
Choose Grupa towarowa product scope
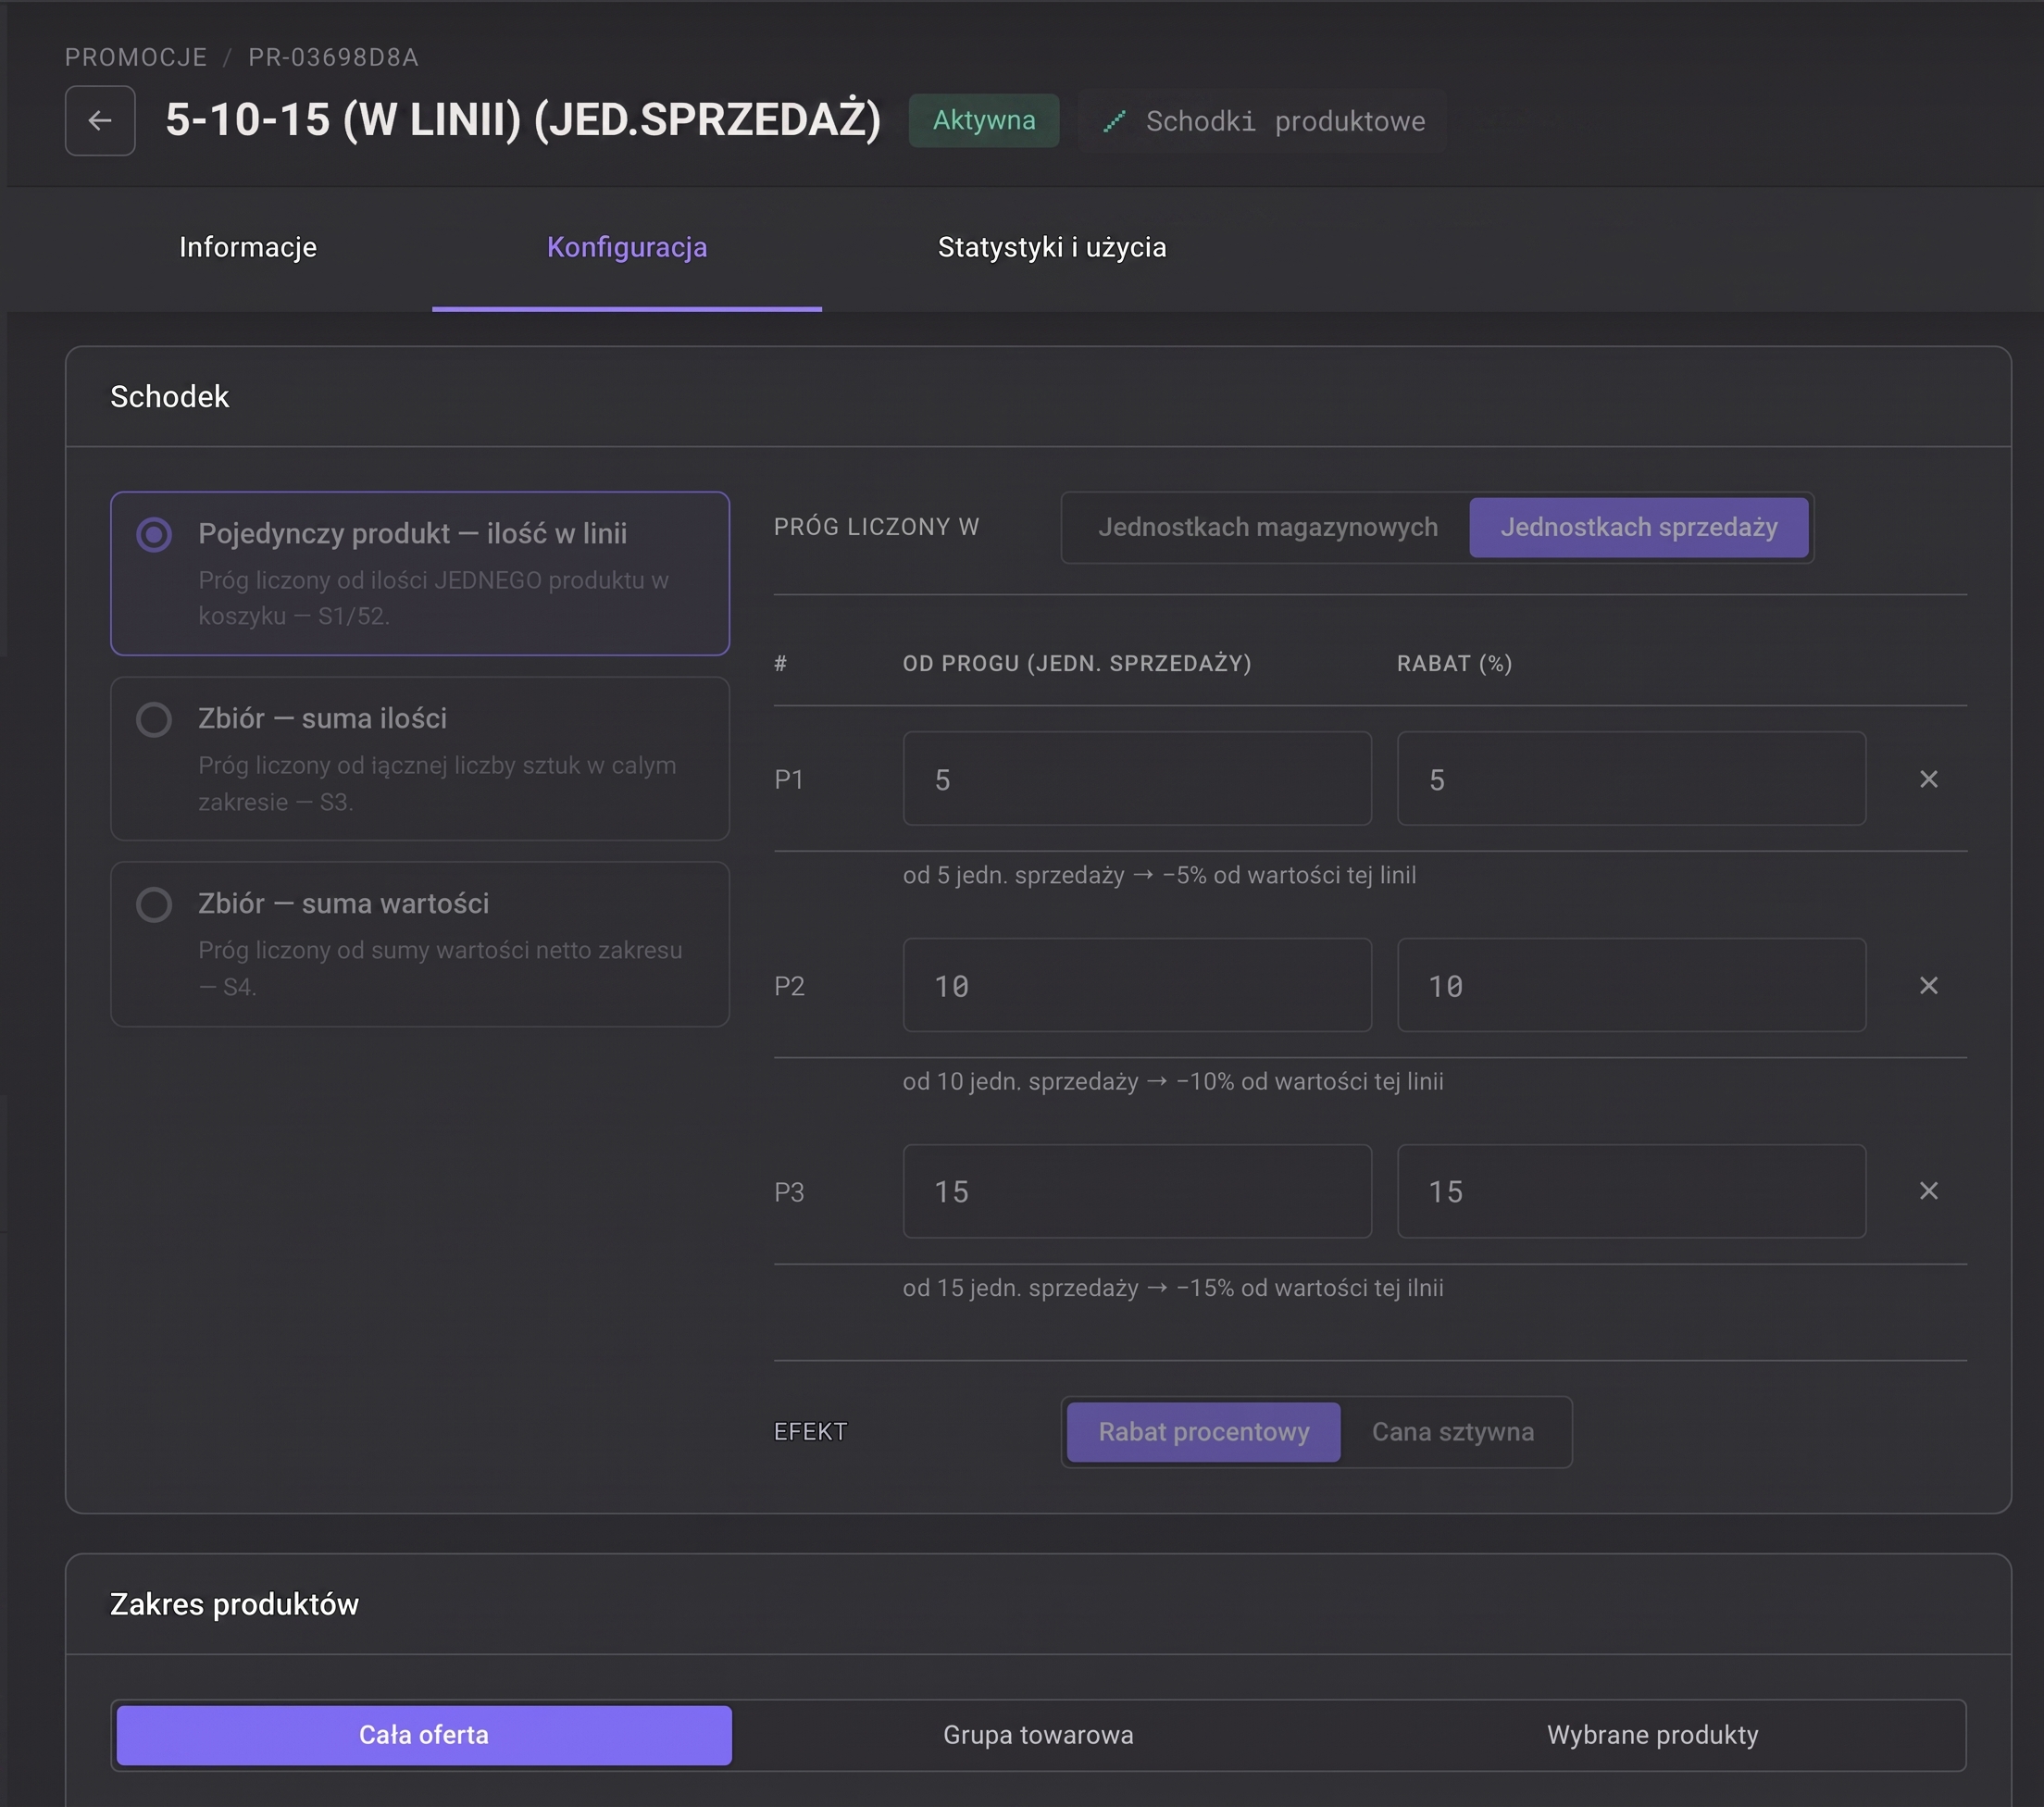tap(1038, 1735)
